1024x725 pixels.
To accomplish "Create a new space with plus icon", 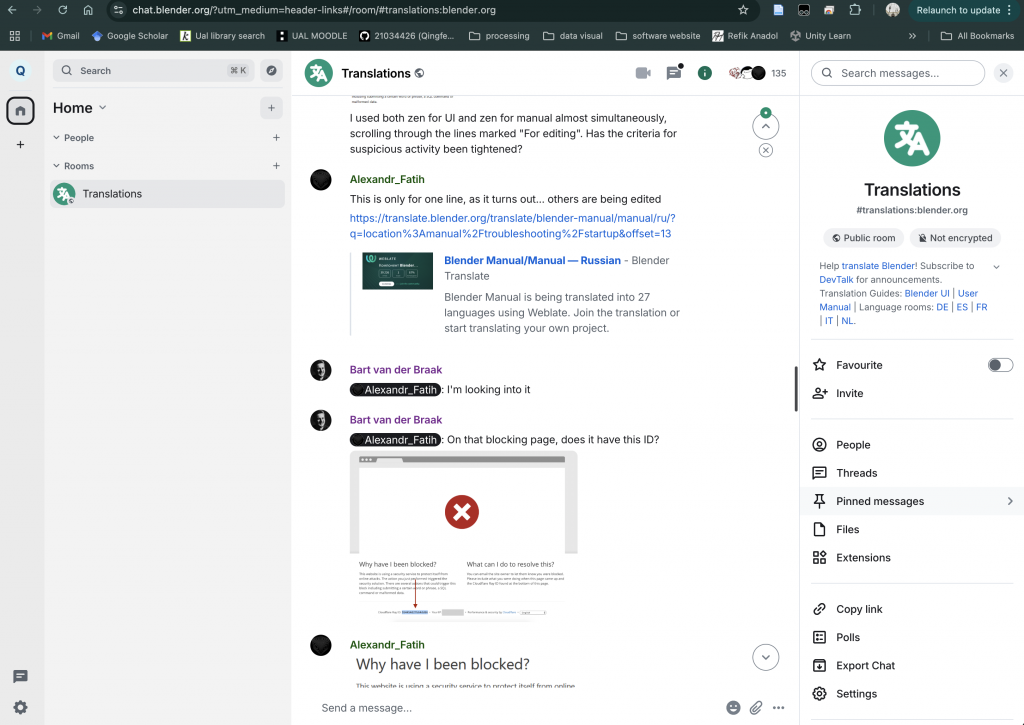I will [x=20, y=144].
